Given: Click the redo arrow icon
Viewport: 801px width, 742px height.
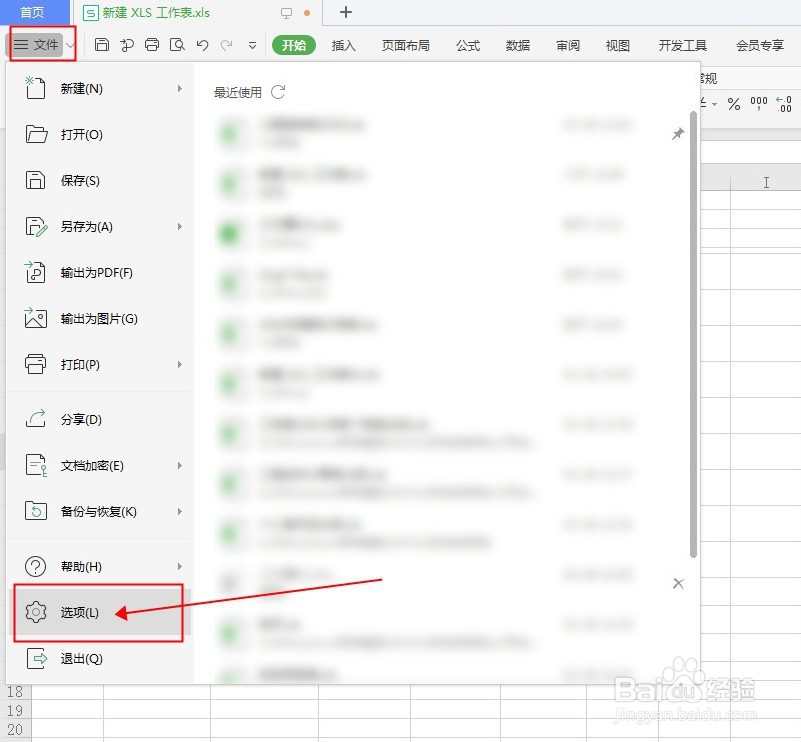Looking at the screenshot, I should coord(226,45).
